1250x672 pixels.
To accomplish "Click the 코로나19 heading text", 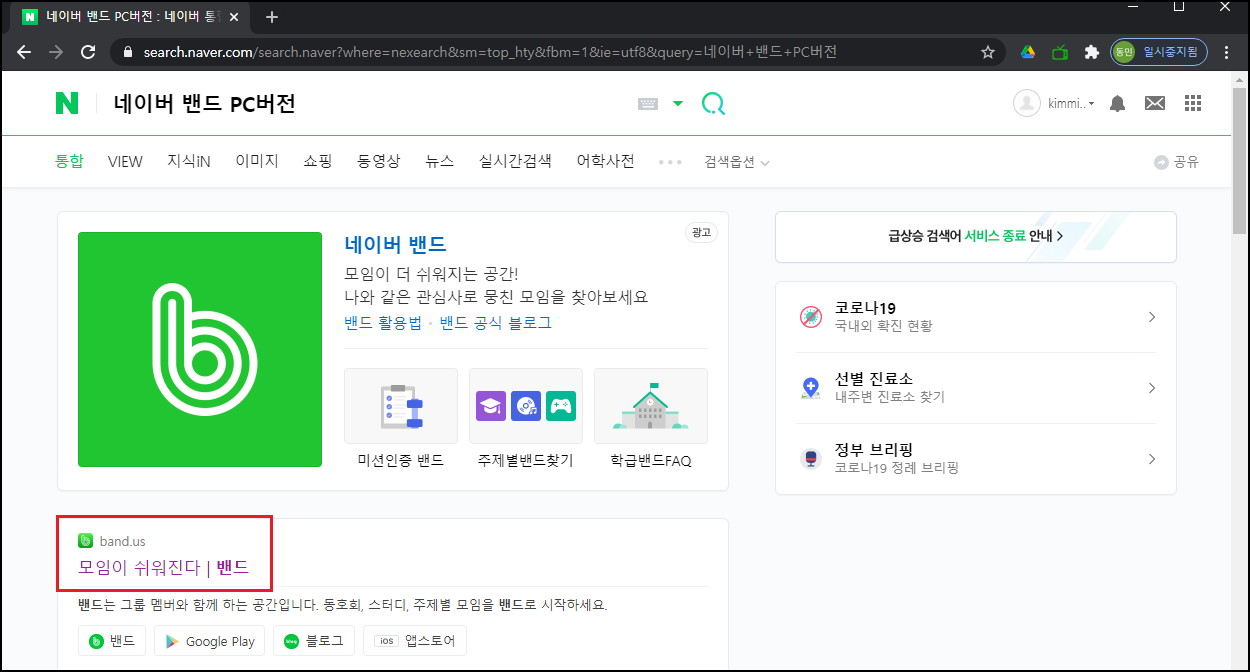I will click(865, 308).
